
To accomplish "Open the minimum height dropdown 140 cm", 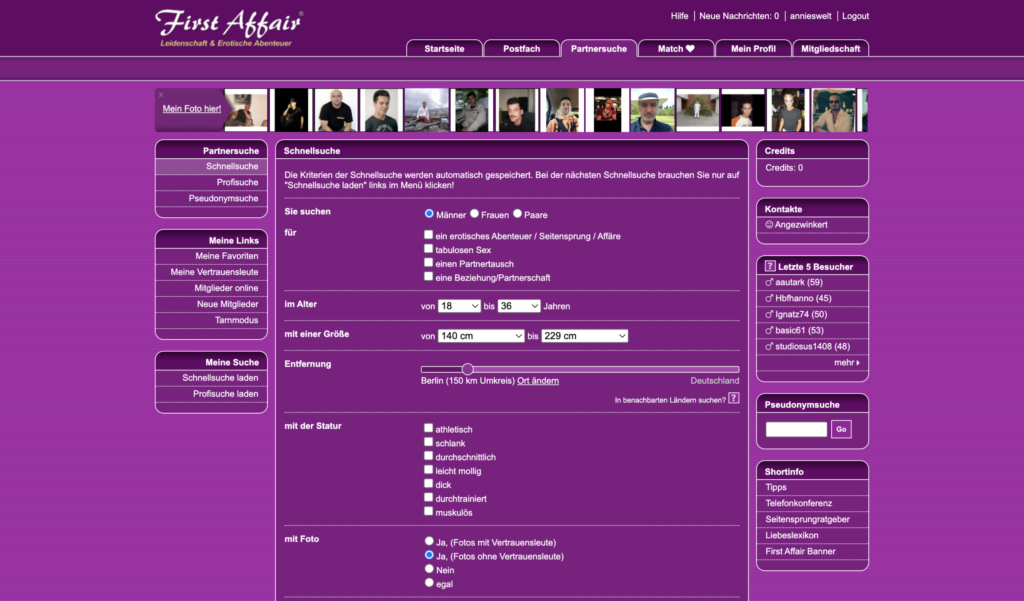I will pos(481,336).
